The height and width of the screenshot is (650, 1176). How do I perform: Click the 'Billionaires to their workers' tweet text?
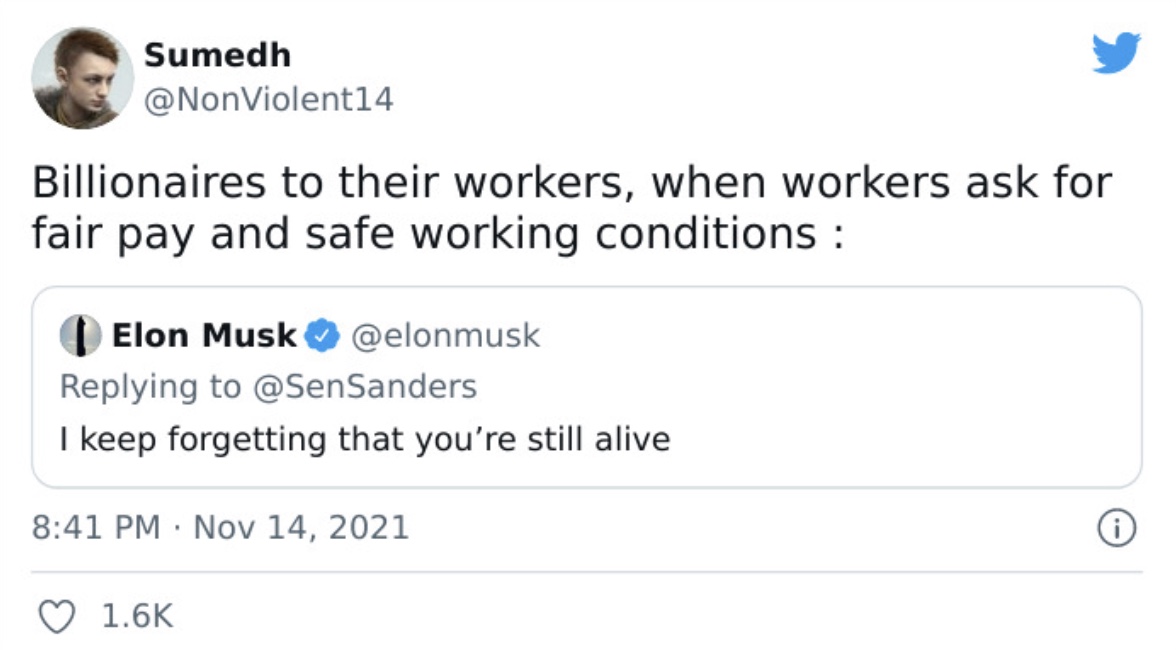[x=572, y=208]
